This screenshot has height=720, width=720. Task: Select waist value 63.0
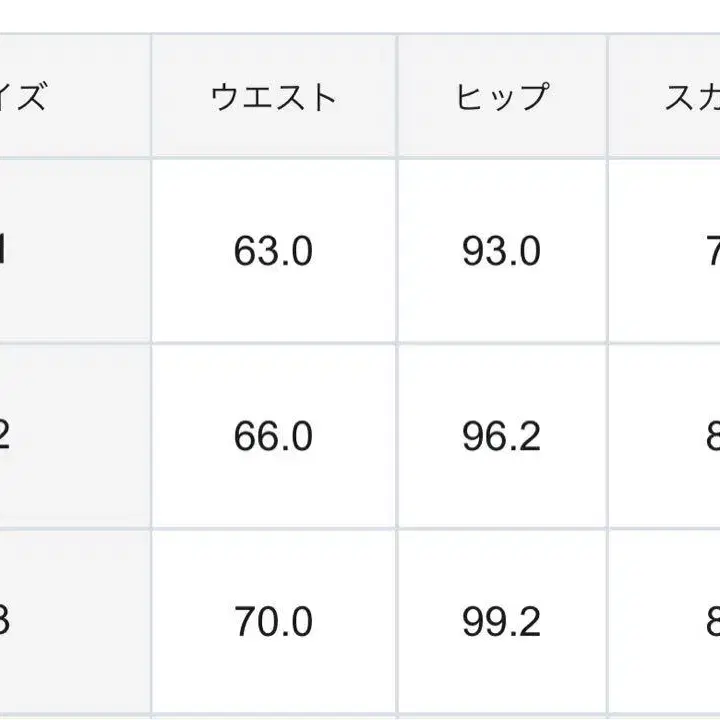click(273, 251)
